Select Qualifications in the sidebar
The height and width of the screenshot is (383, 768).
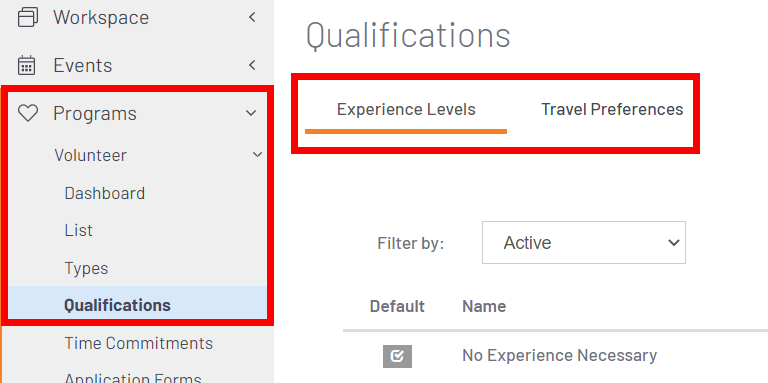pyautogui.click(x=118, y=305)
